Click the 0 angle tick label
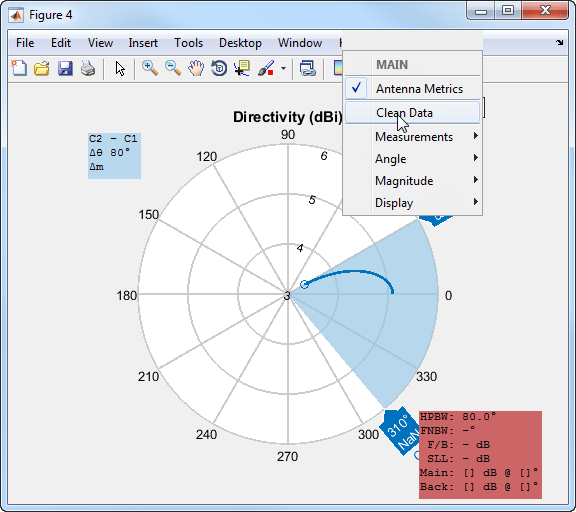The height and width of the screenshot is (512, 576). (448, 295)
